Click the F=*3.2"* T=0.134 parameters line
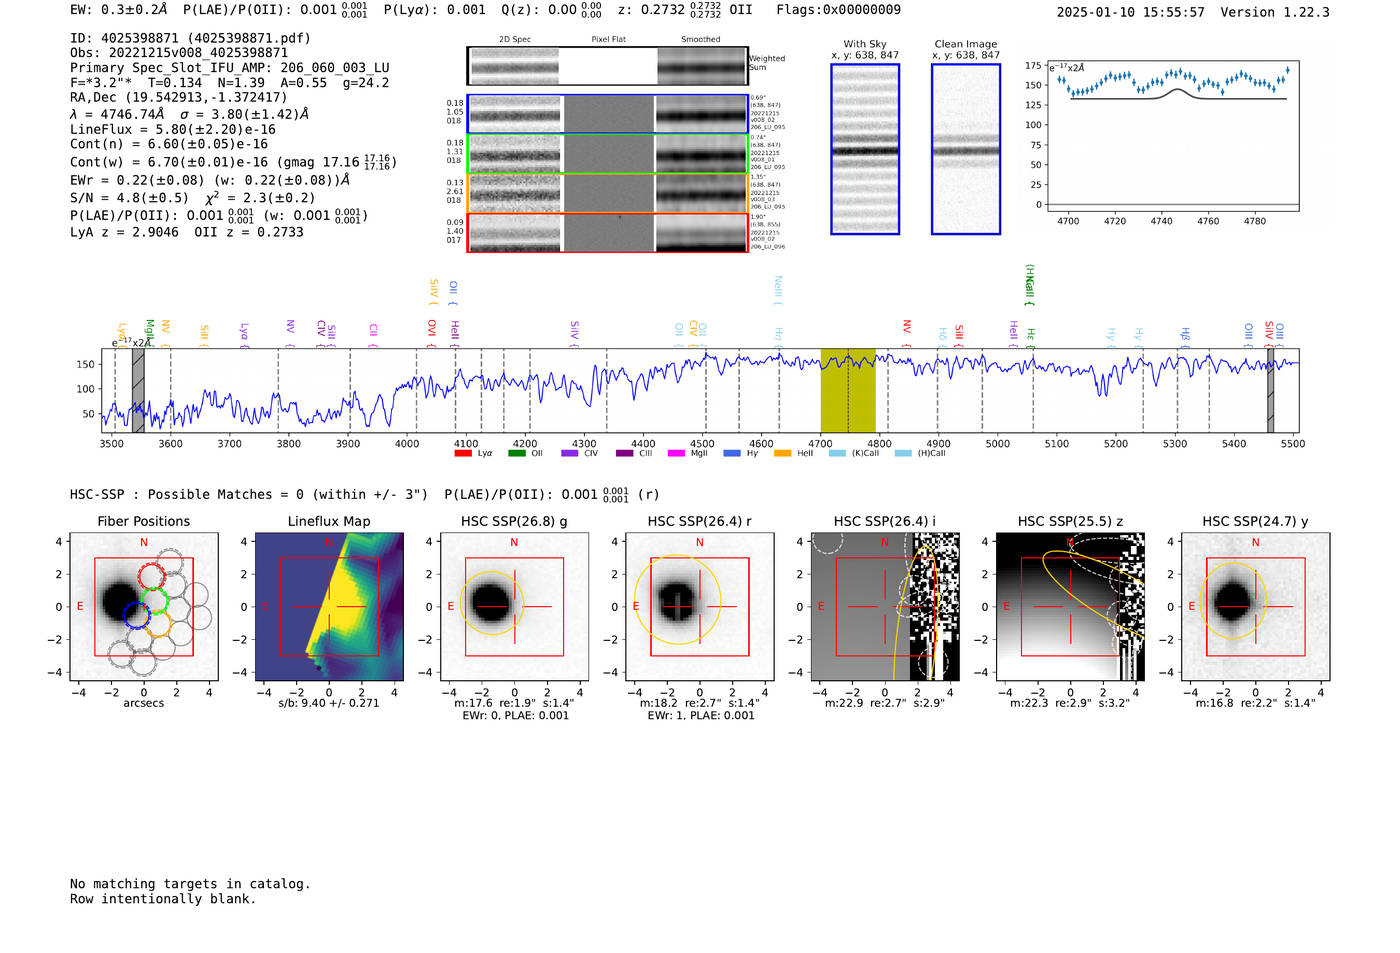The height and width of the screenshot is (953, 1400). click(x=230, y=83)
